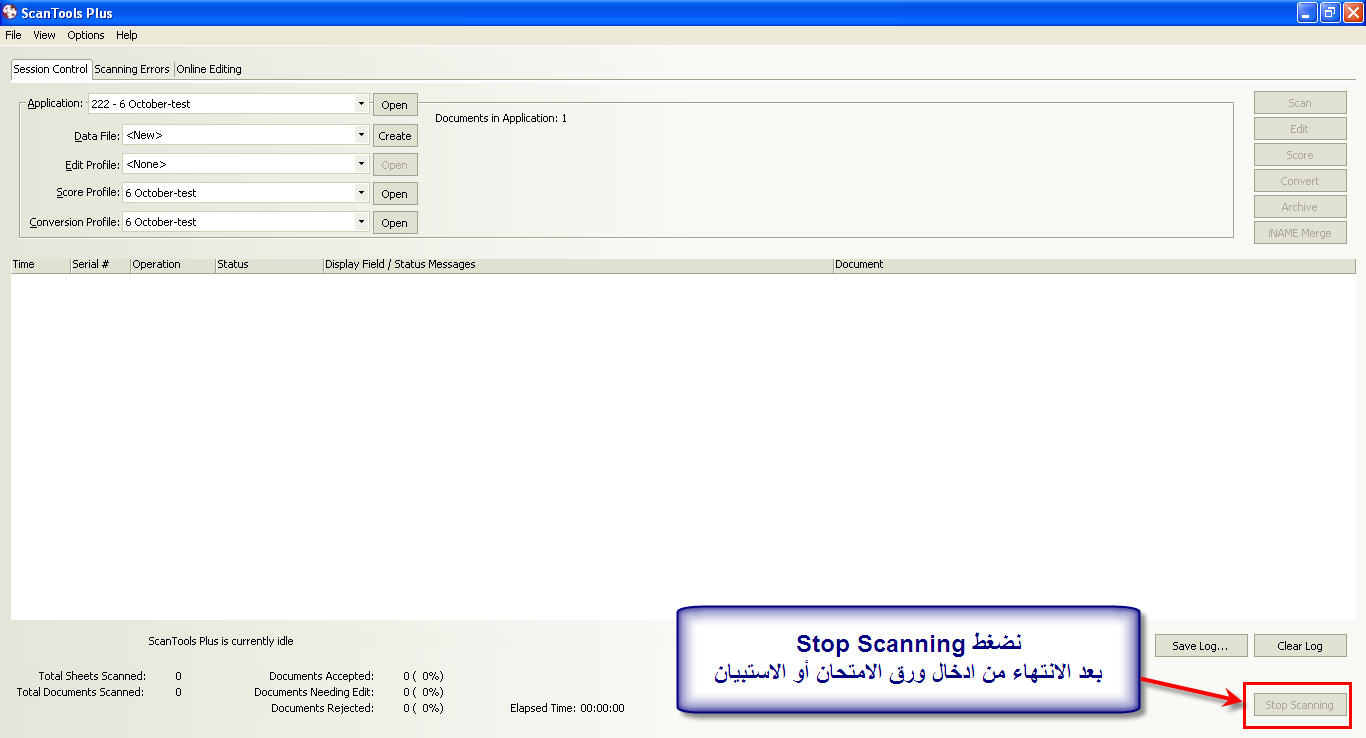Screen dimensions: 1366x738
Task: Click the Save Log button
Action: click(x=1200, y=646)
